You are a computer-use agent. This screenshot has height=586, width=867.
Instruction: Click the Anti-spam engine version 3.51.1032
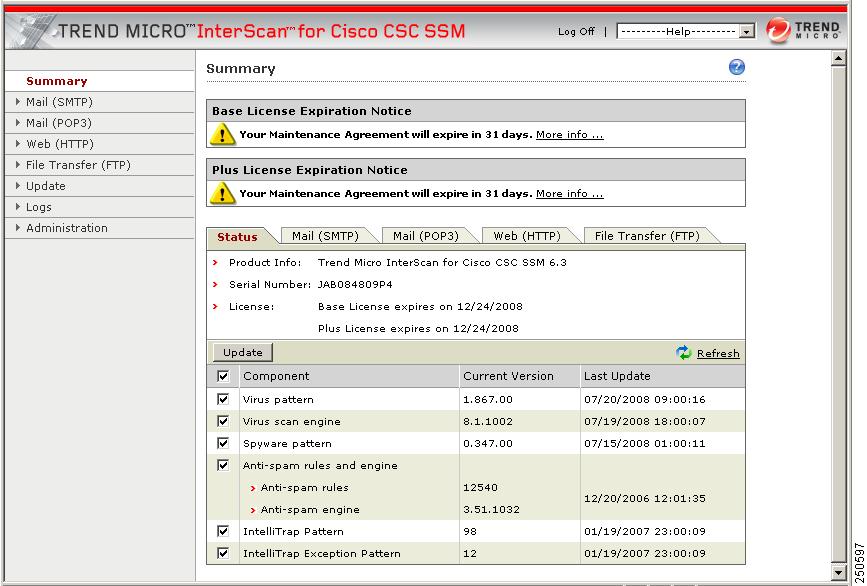coord(491,510)
